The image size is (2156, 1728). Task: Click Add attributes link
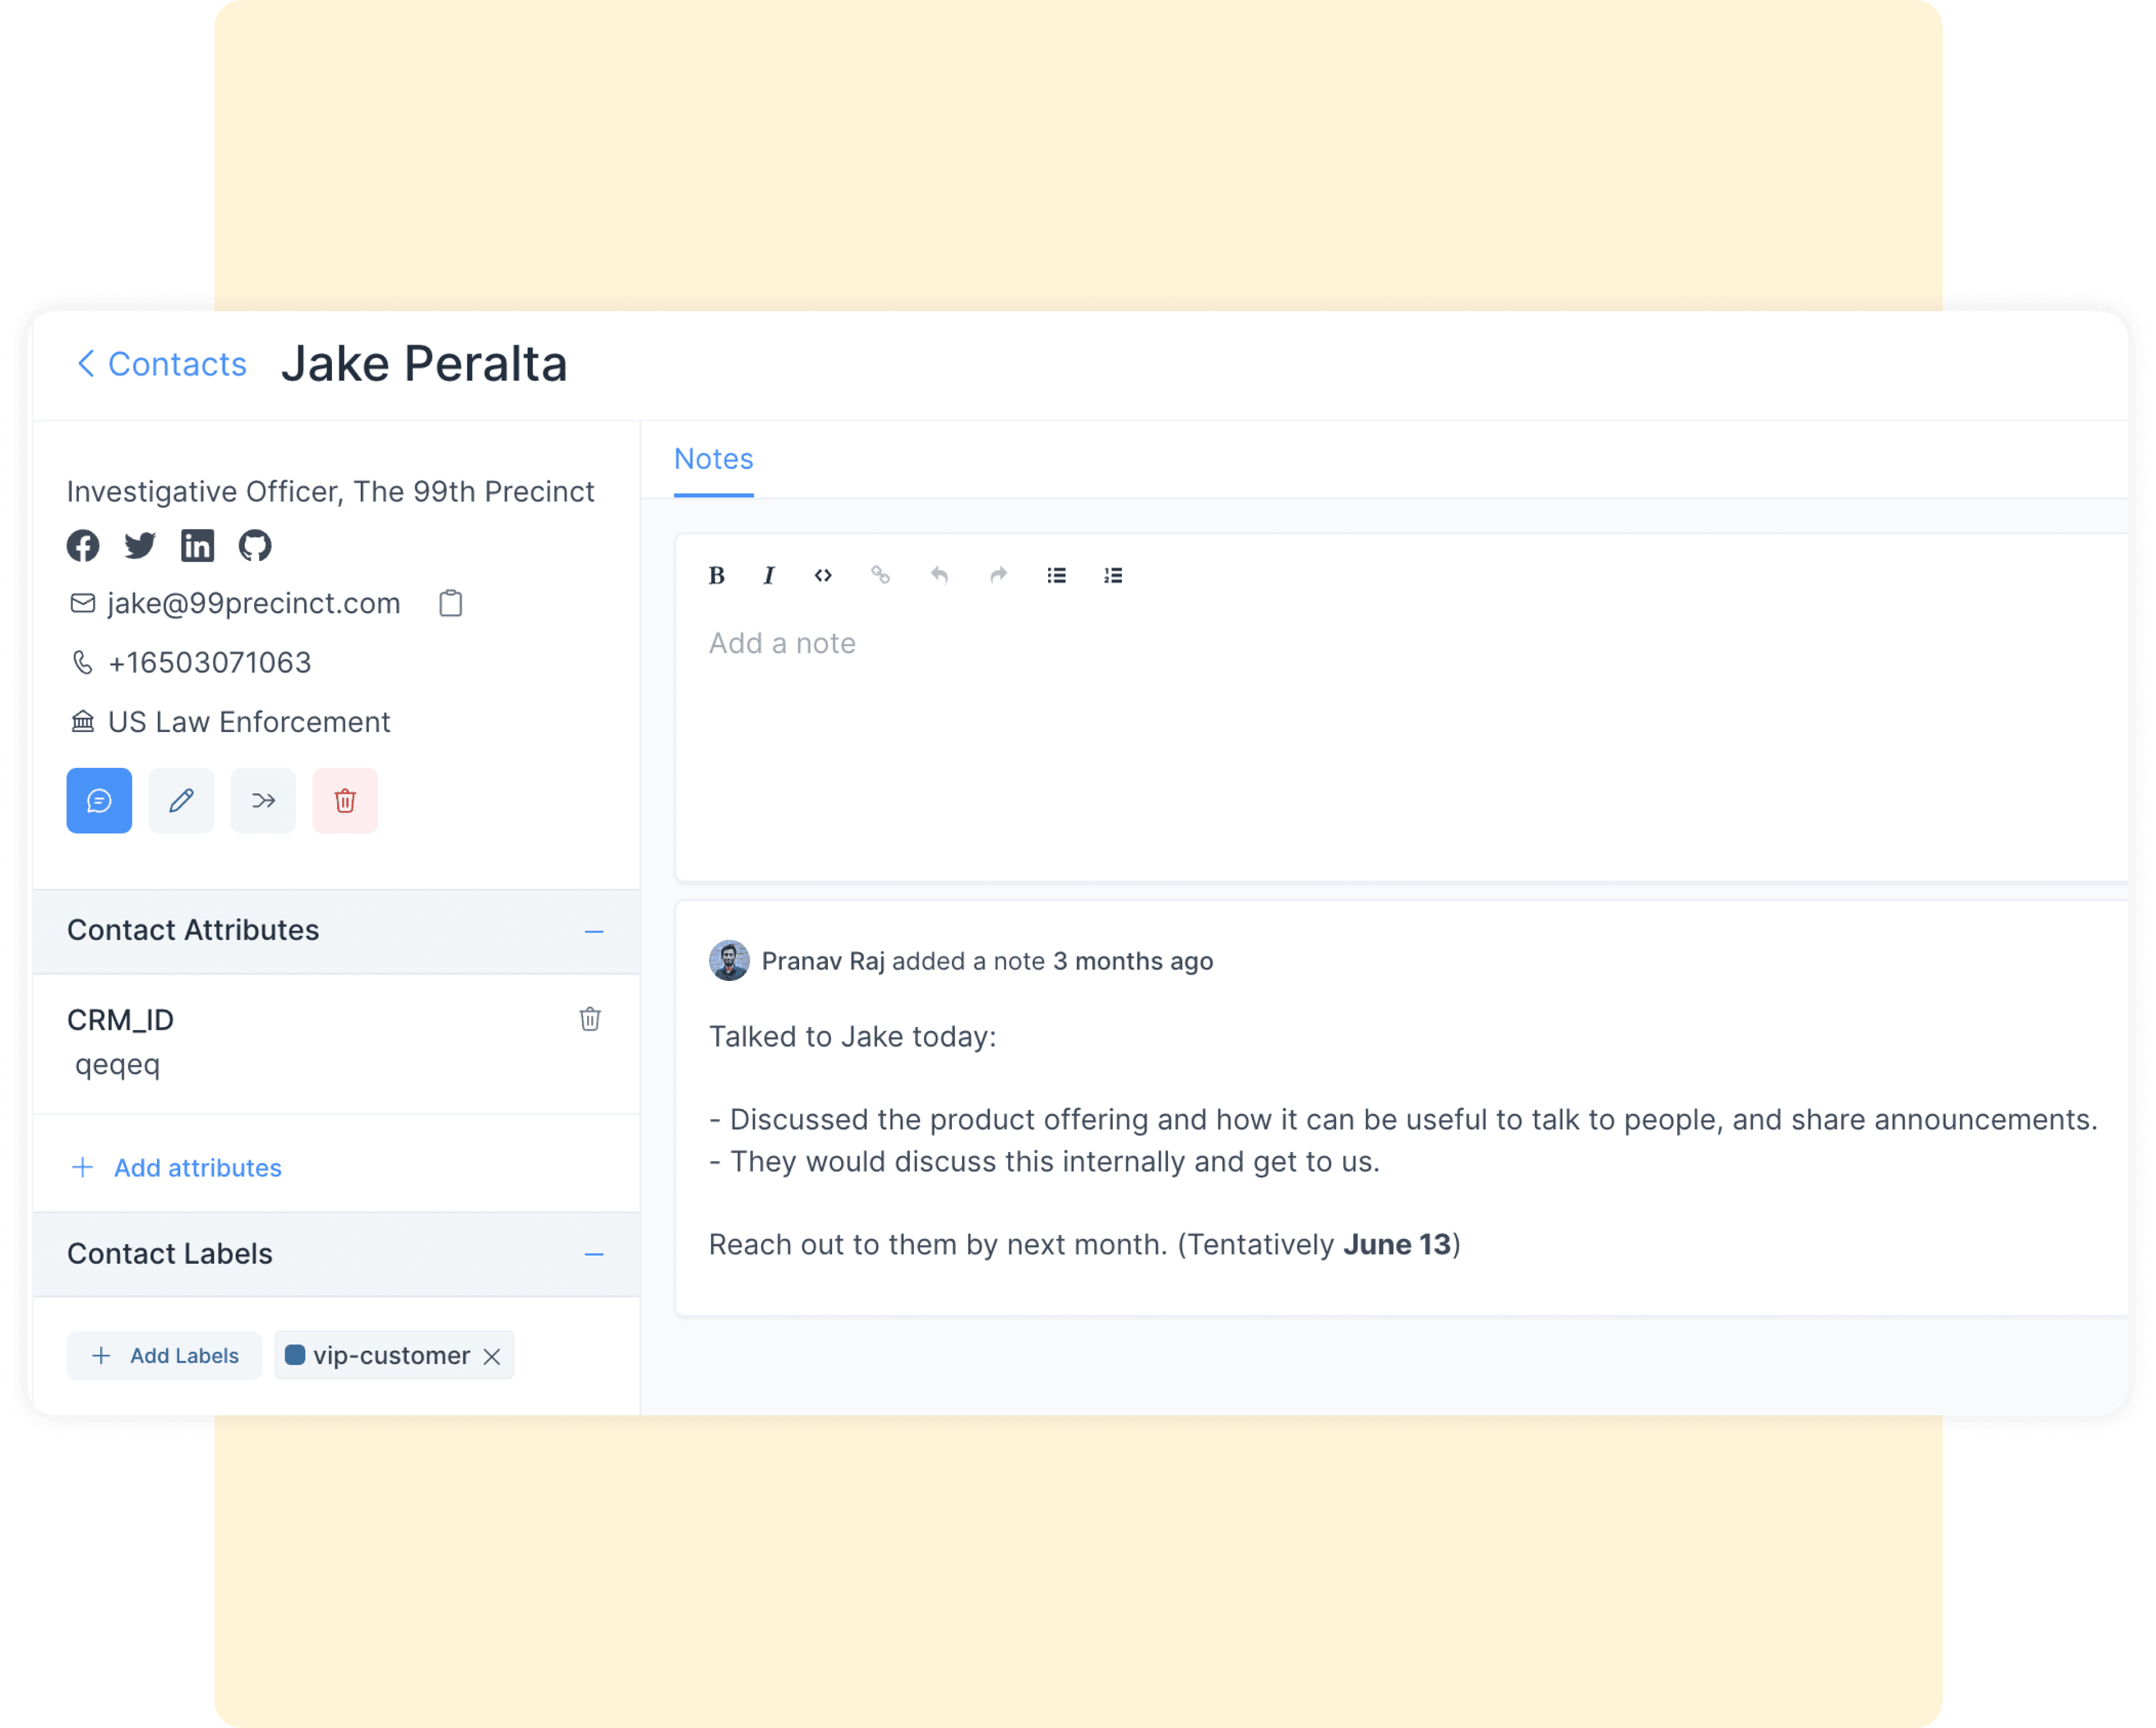(197, 1167)
